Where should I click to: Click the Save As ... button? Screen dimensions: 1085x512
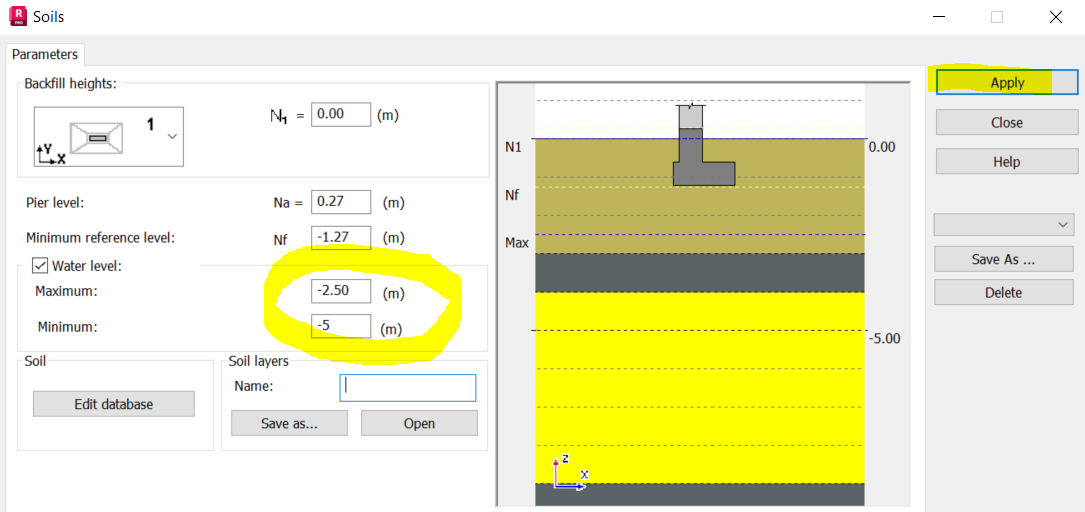1003,259
